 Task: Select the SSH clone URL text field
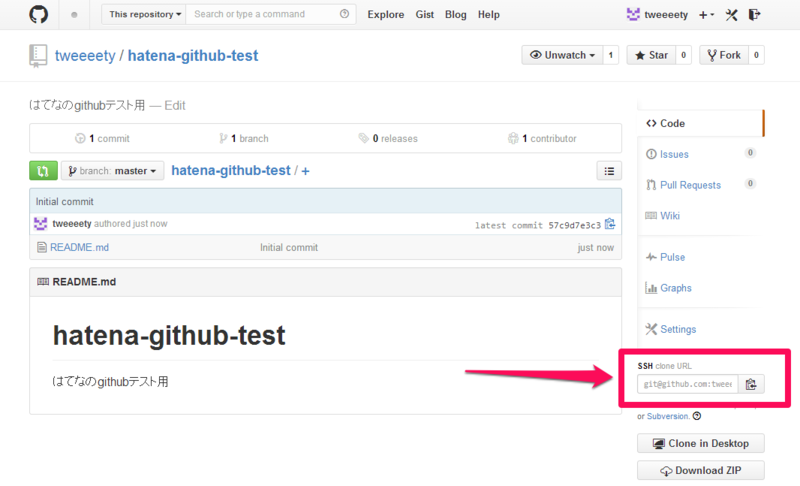[x=687, y=384]
